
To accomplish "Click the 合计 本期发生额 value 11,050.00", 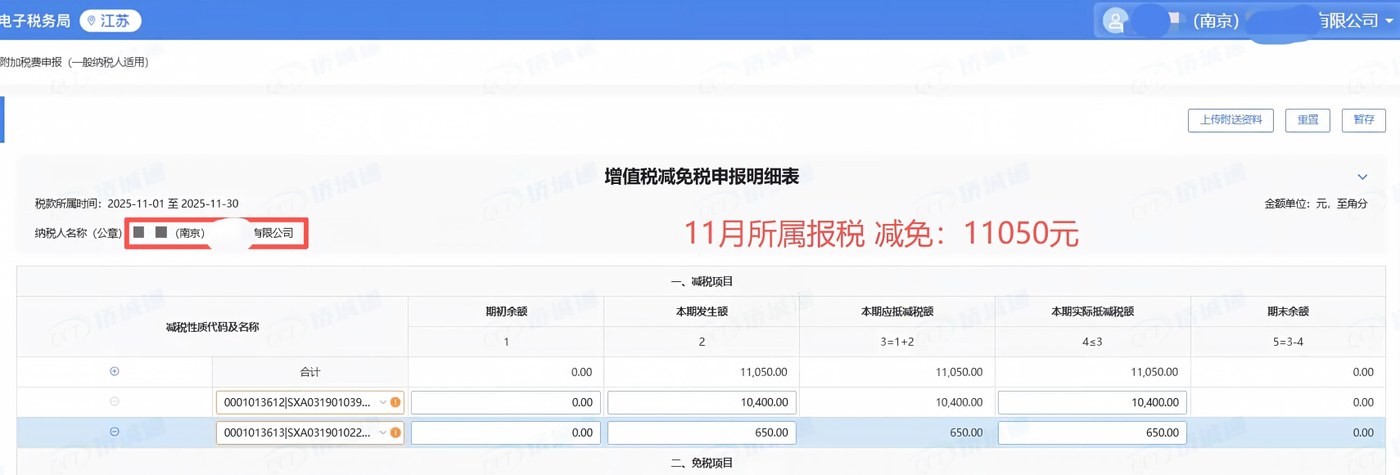I will pos(764,372).
